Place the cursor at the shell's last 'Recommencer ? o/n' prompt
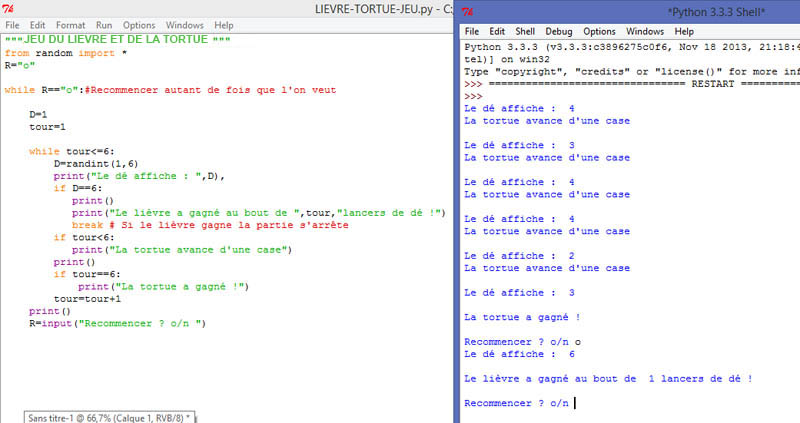The image size is (800, 423). click(x=576, y=402)
